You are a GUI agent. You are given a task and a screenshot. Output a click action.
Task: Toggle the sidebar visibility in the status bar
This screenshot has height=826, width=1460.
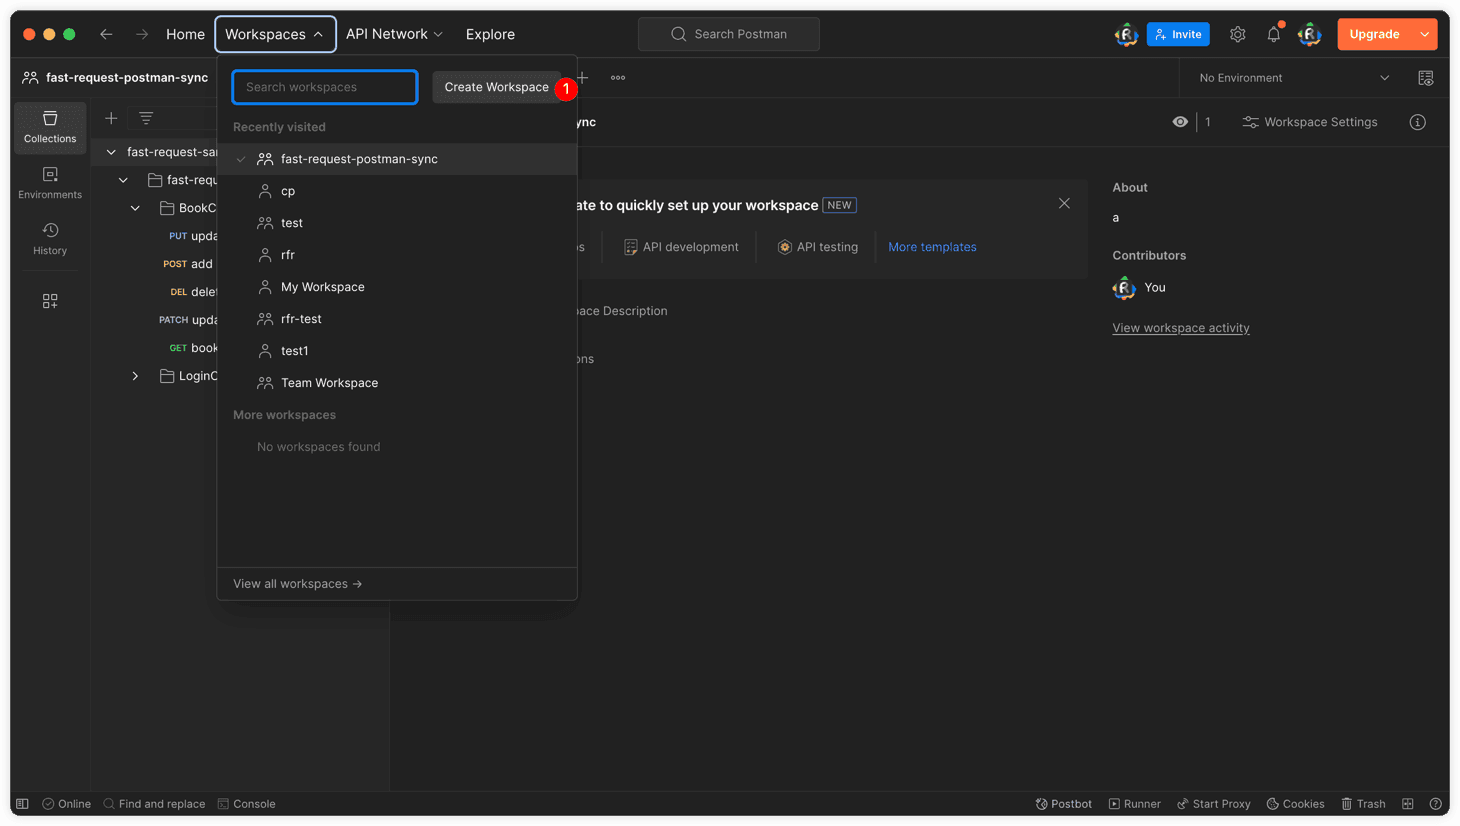click(x=22, y=804)
